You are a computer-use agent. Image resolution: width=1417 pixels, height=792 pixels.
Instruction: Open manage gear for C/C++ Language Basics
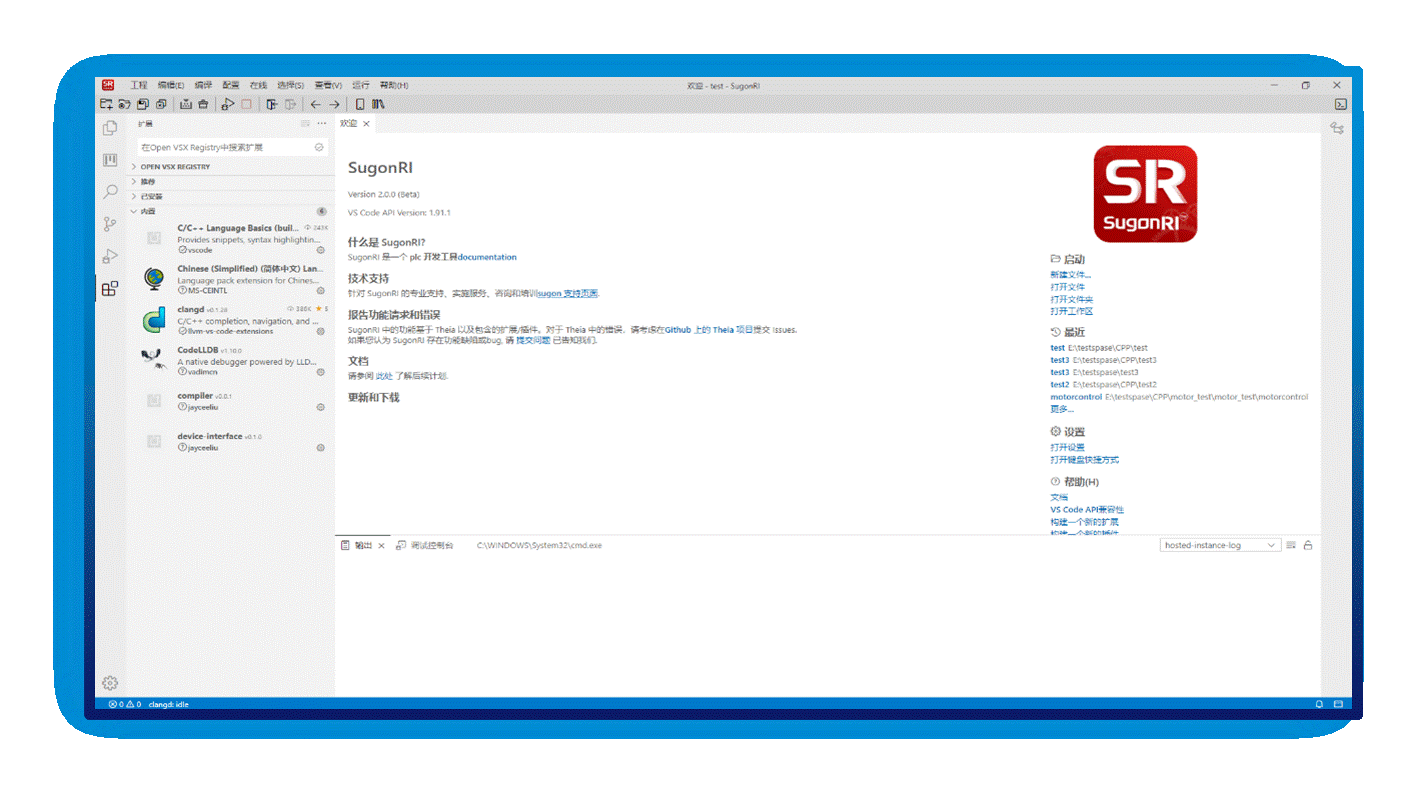(321, 250)
